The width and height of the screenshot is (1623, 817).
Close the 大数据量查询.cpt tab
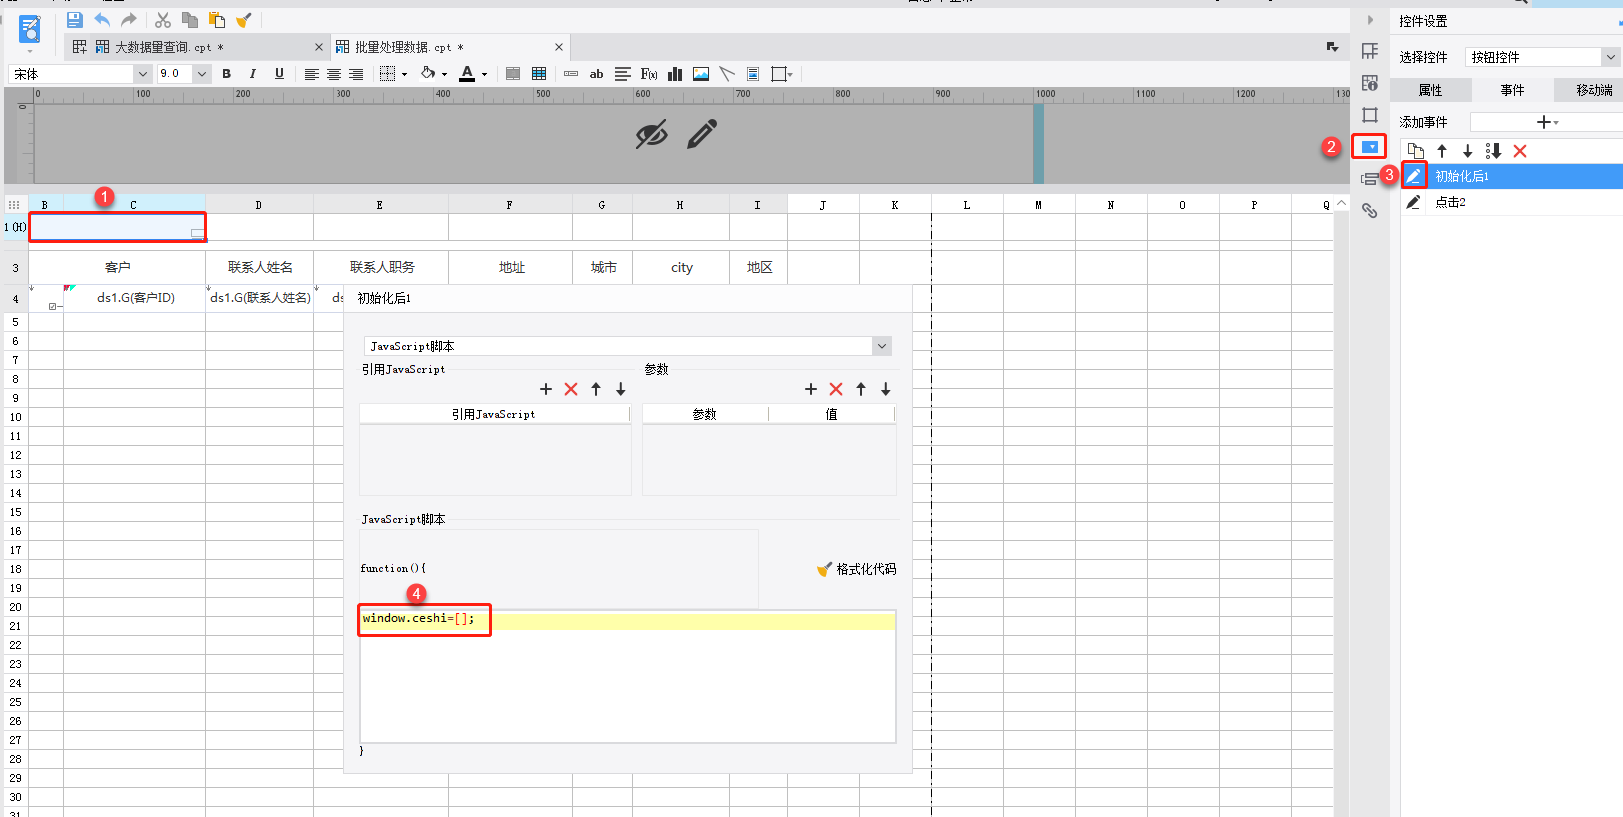coord(319,47)
